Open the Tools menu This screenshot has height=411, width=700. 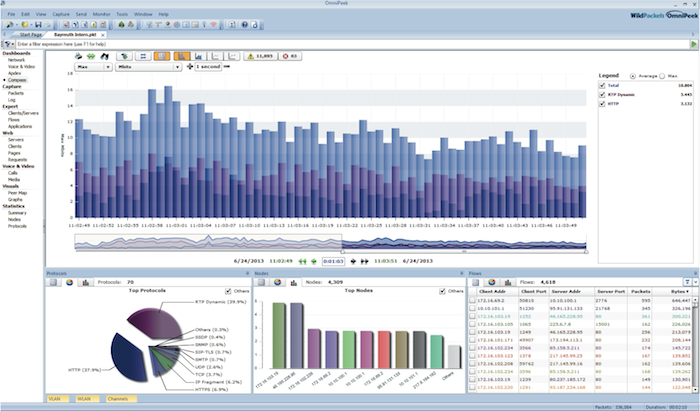point(122,14)
